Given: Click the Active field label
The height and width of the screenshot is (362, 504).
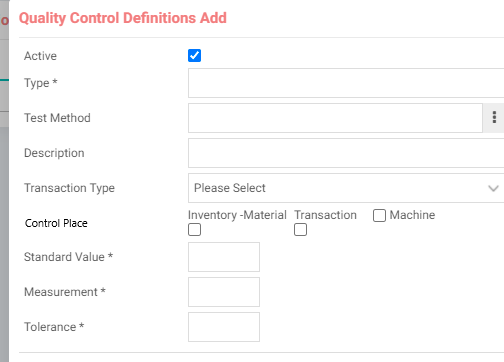Looking at the screenshot, I should coord(40,56).
